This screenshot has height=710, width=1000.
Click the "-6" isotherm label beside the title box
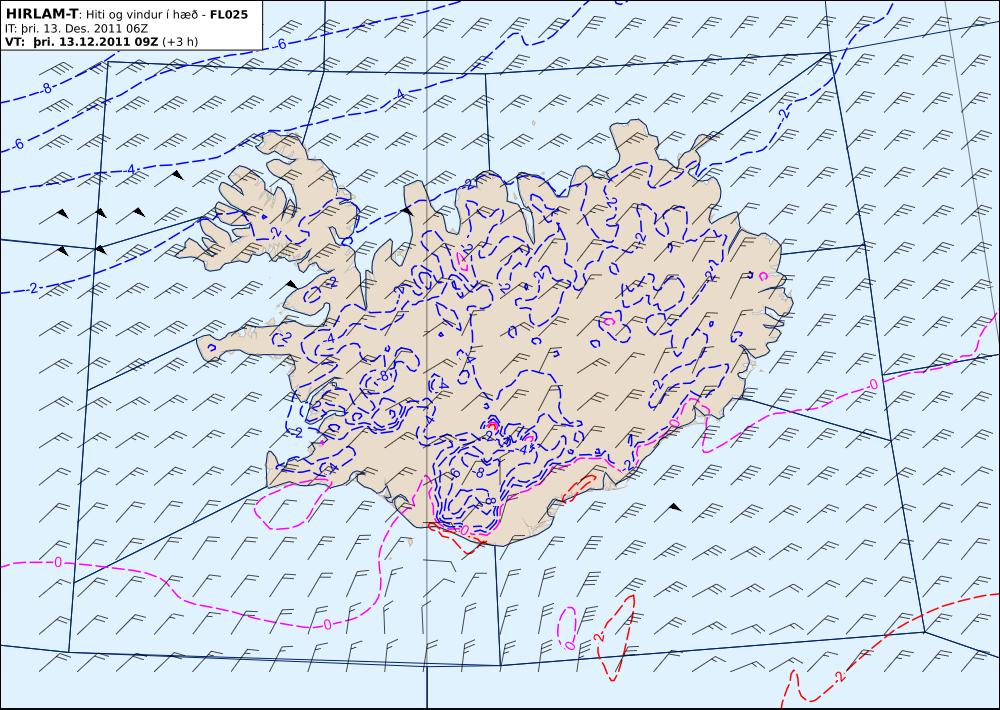coord(281,44)
